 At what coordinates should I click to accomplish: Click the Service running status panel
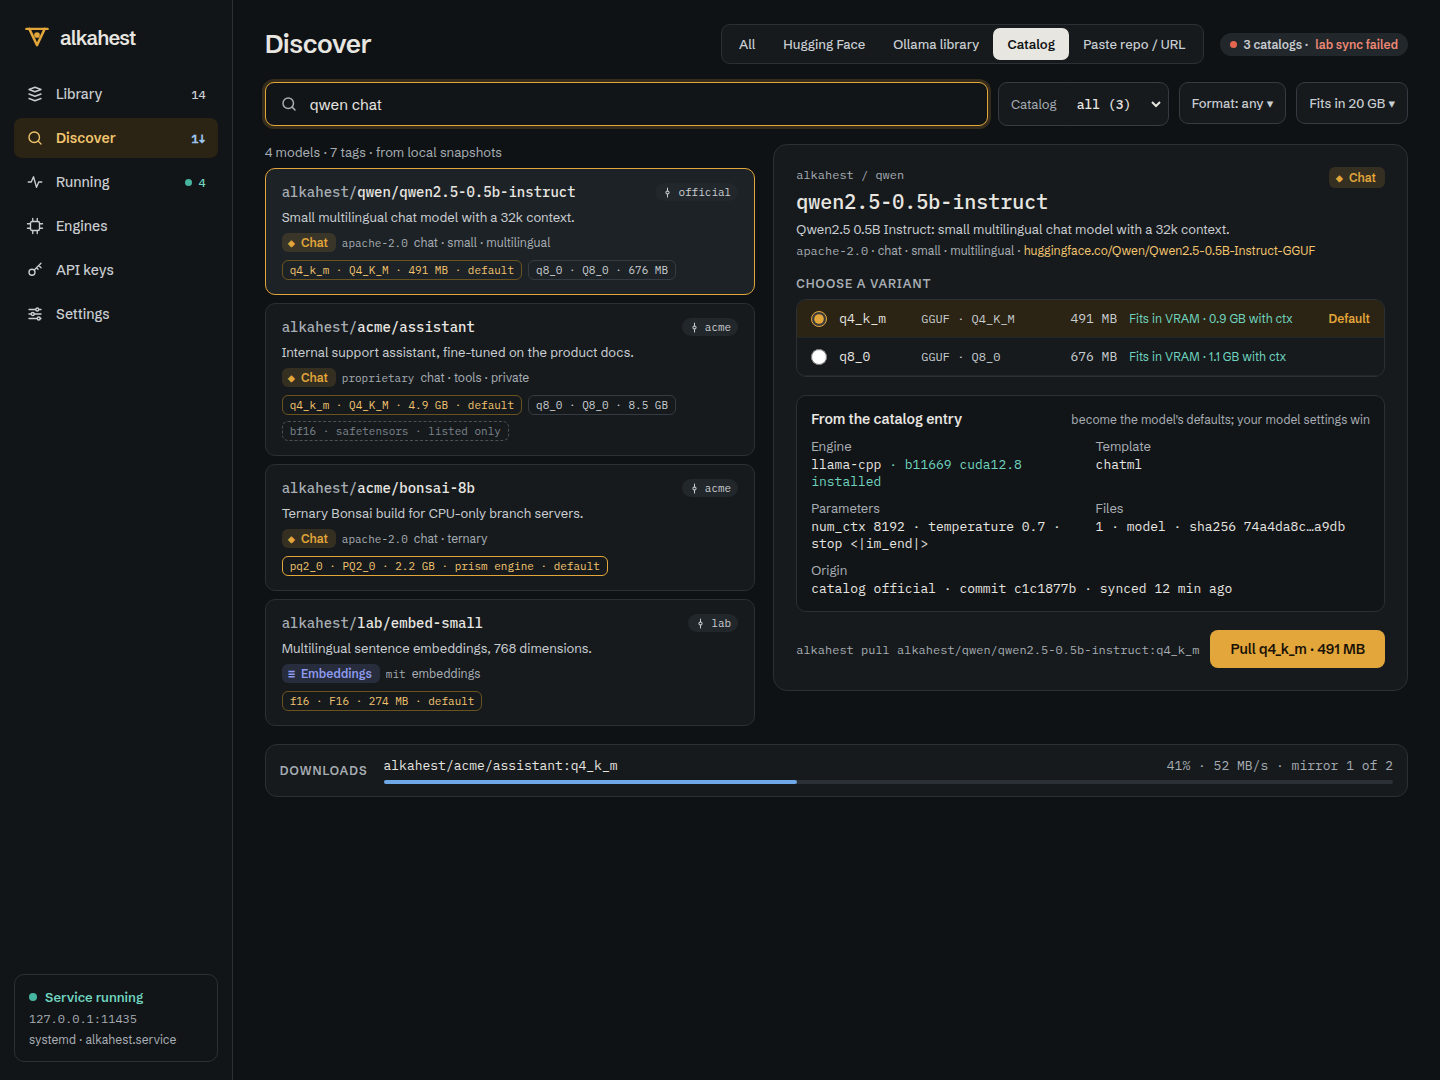coord(116,1018)
